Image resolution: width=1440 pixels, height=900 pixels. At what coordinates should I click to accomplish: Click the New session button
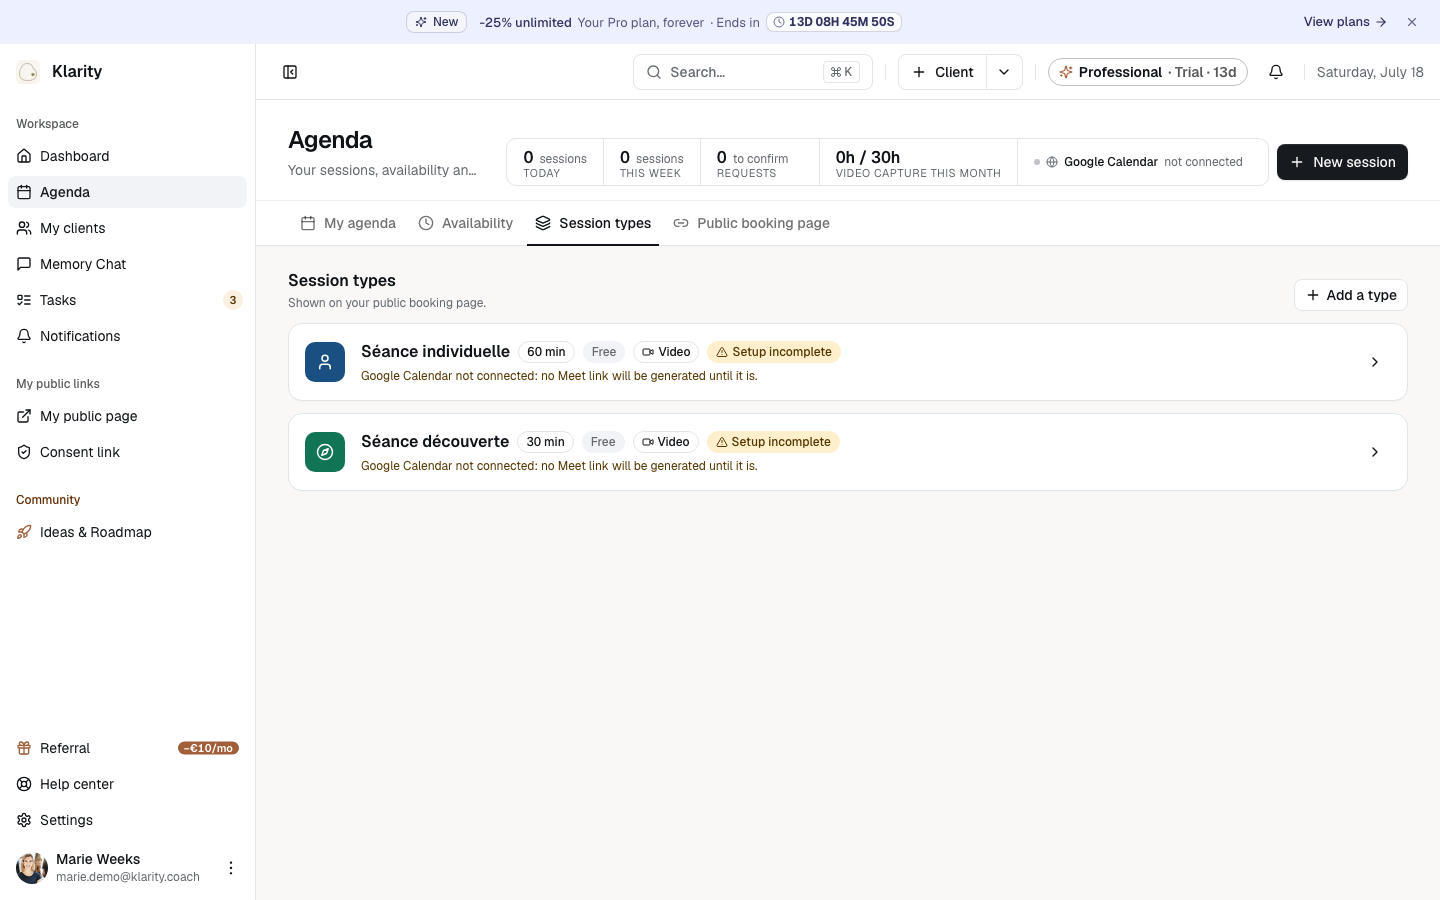coord(1342,162)
